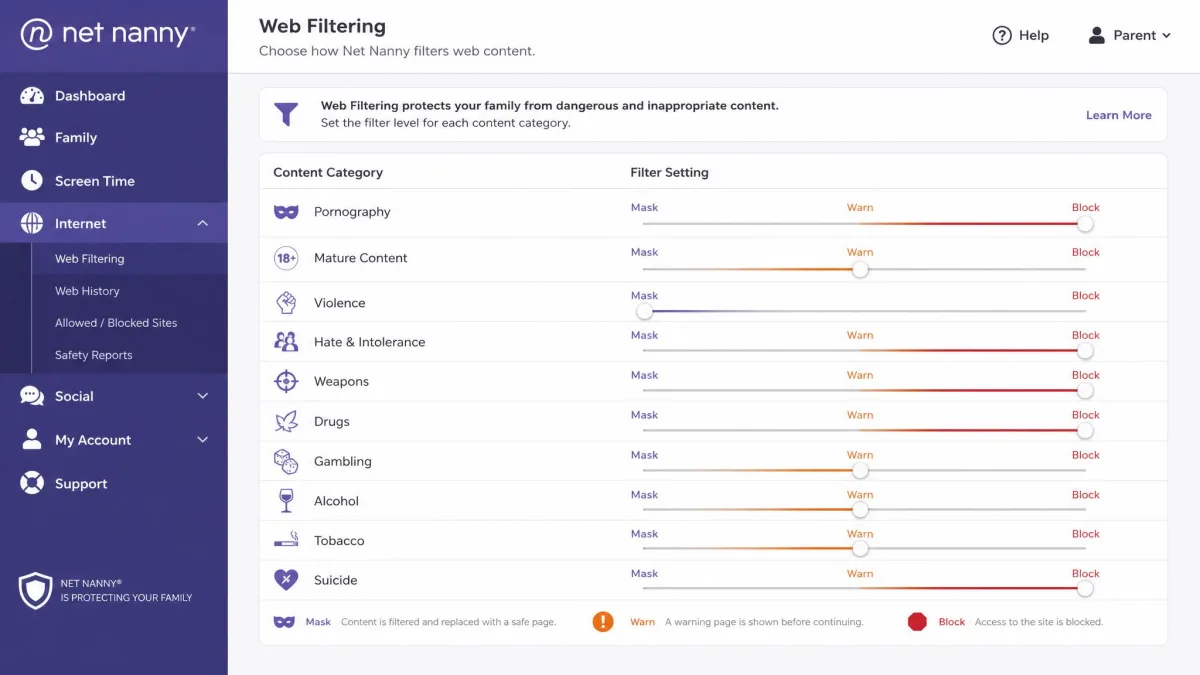Click the Drugs slider handle

pos(1085,431)
